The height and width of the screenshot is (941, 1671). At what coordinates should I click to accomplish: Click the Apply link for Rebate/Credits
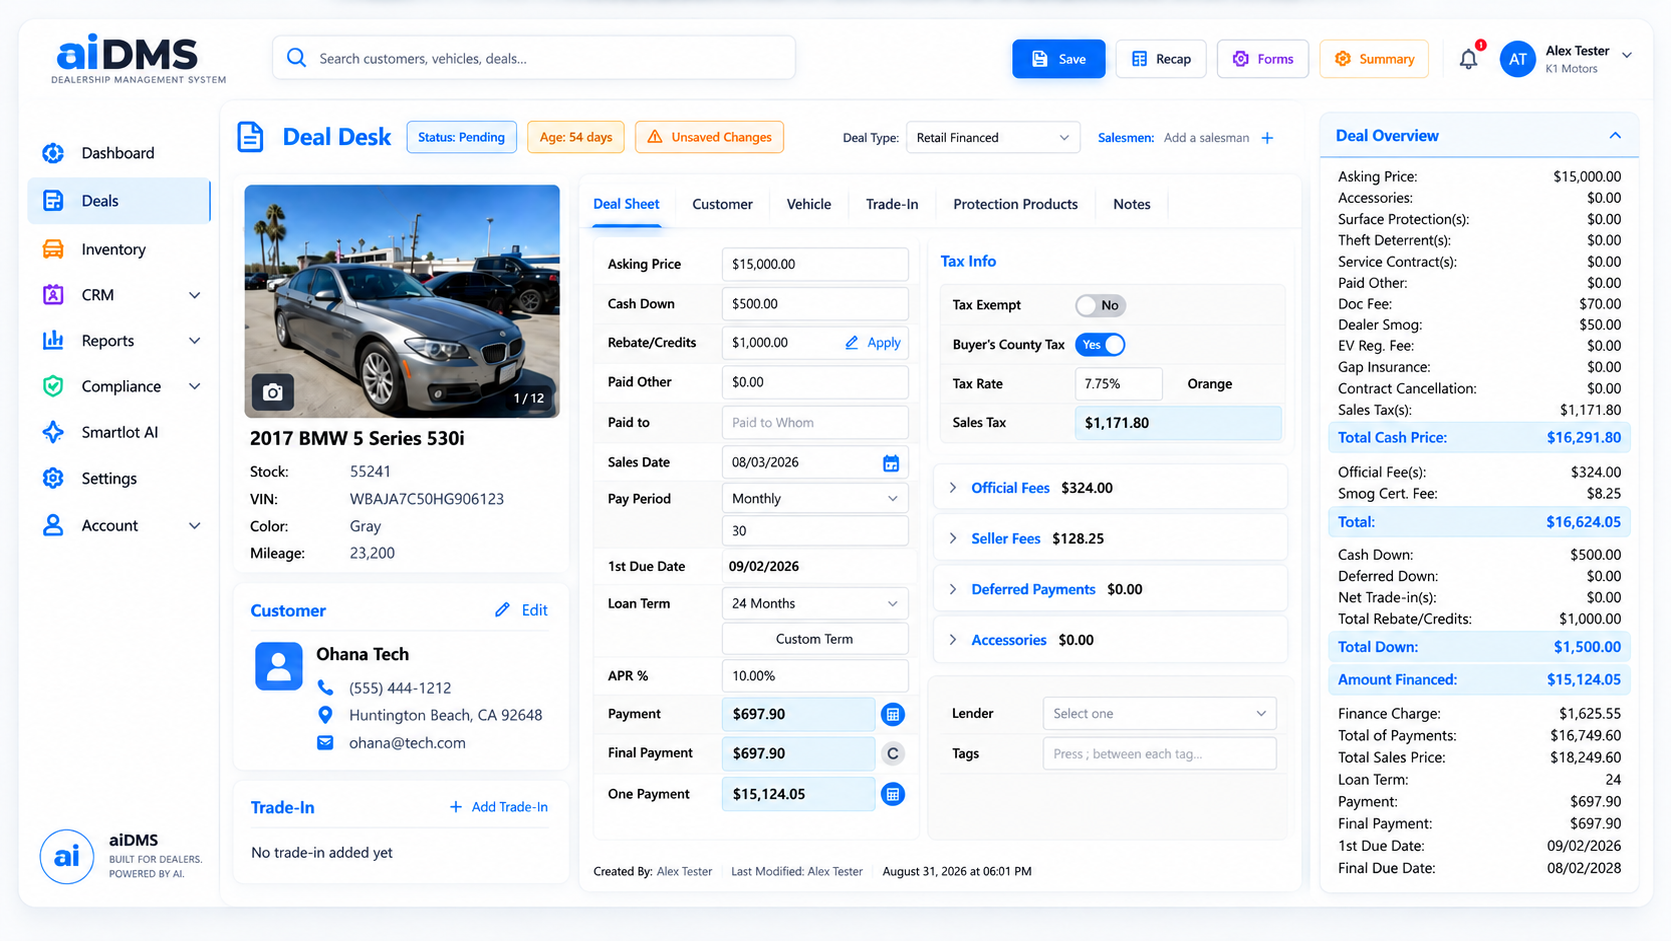click(873, 343)
